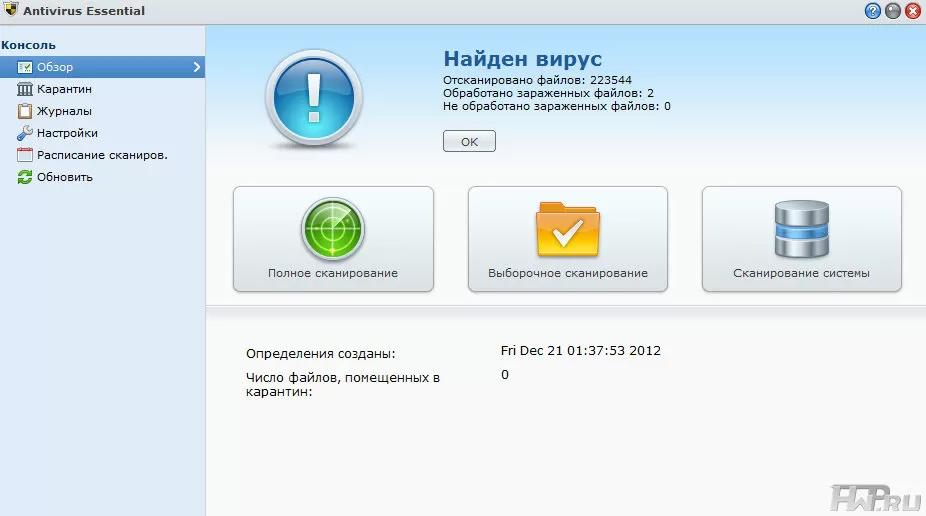Start Сканирование системы
Screen dimensions: 926x516
click(x=801, y=239)
